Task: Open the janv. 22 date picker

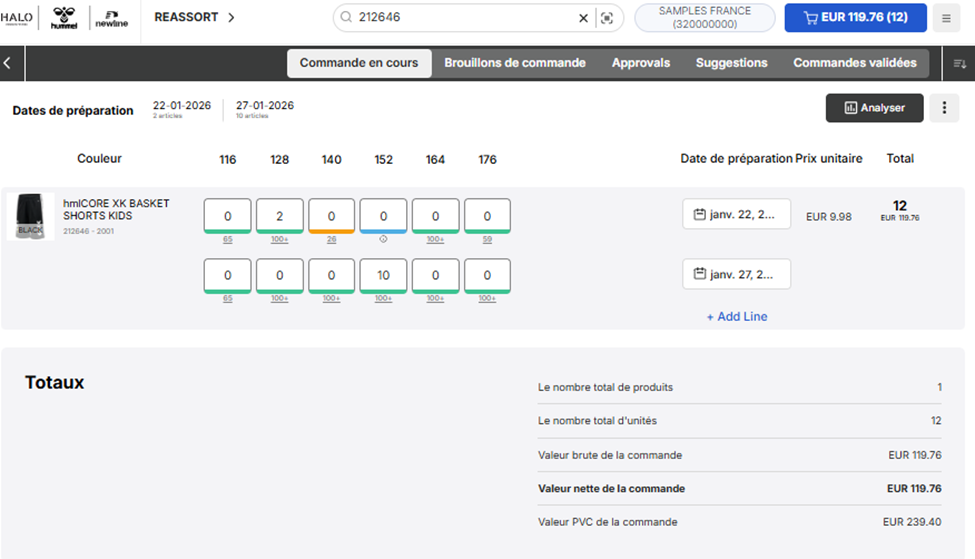Action: point(736,214)
